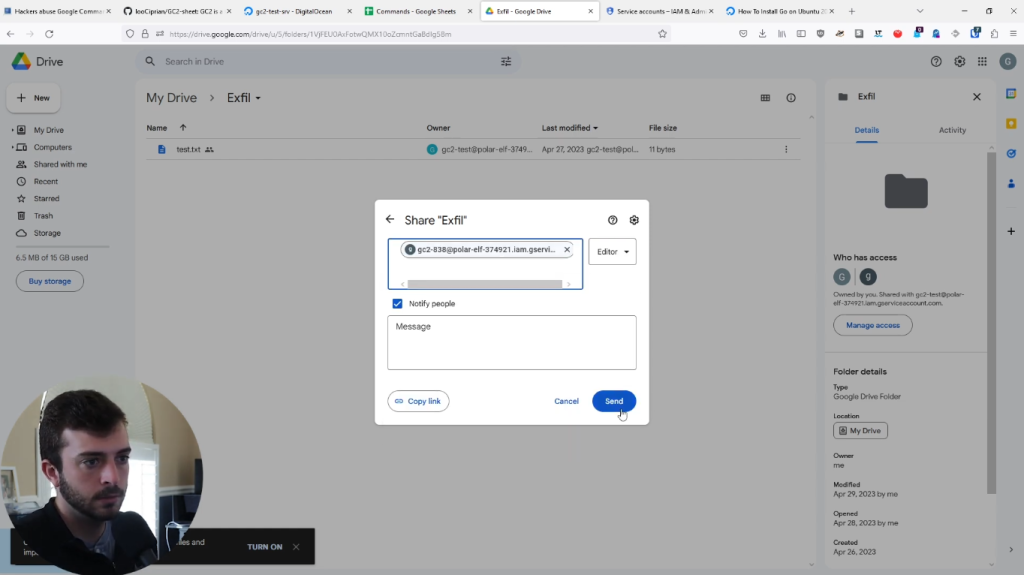Open the Exfil folder breadcrumb dropdown

tap(244, 98)
